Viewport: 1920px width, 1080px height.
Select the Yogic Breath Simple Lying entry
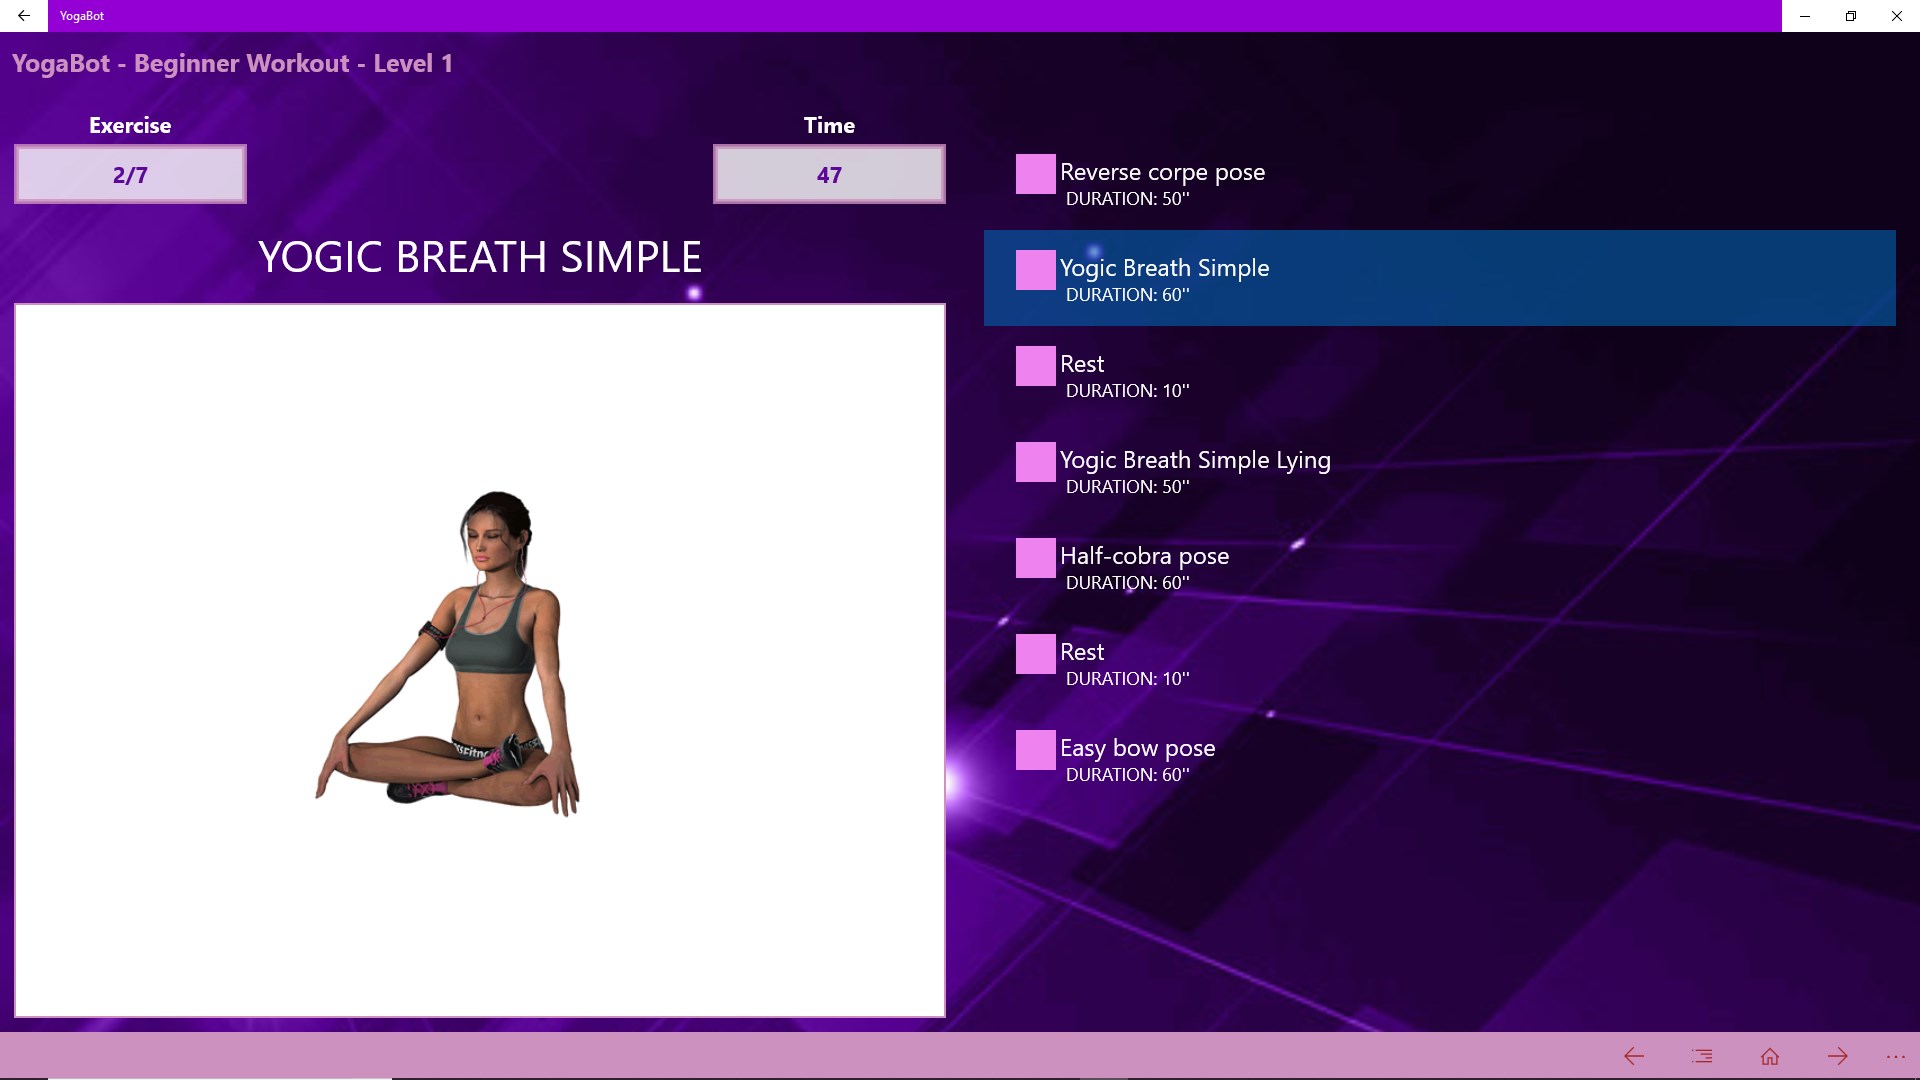[1195, 461]
